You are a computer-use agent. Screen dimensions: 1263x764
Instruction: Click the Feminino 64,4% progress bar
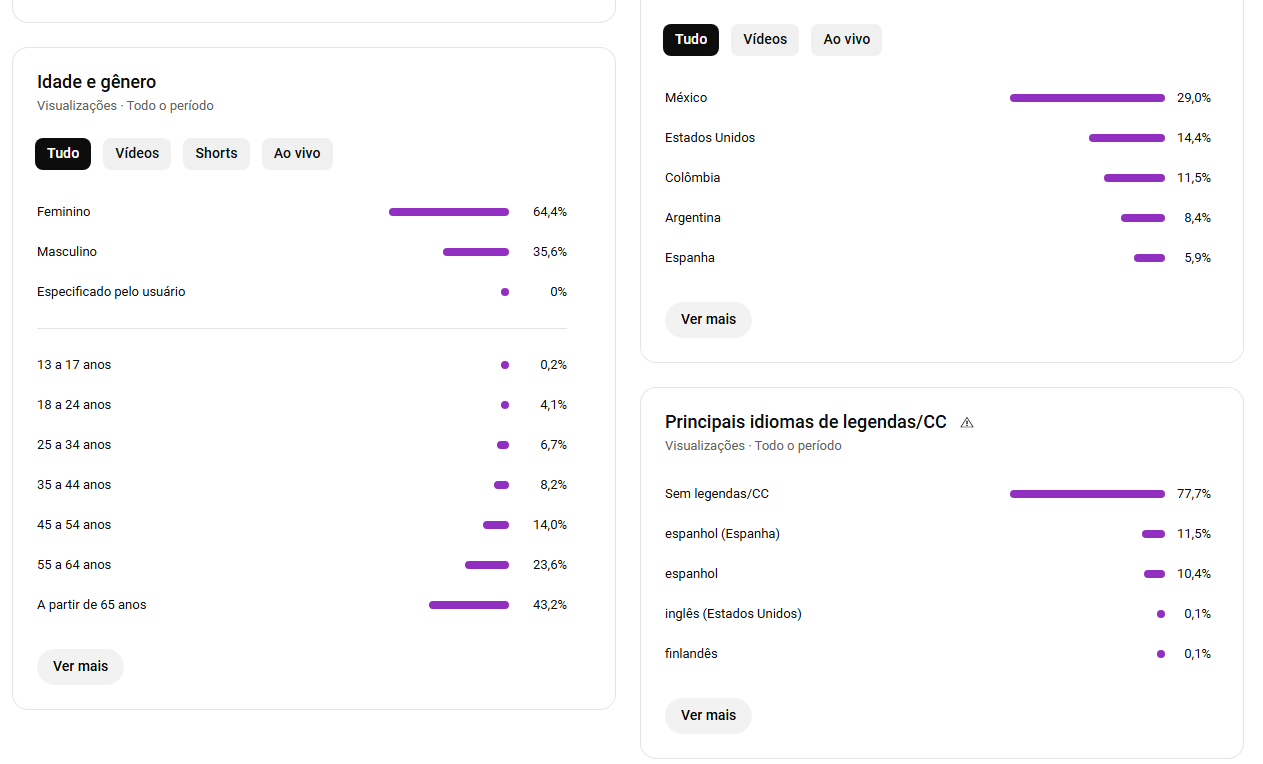[449, 212]
